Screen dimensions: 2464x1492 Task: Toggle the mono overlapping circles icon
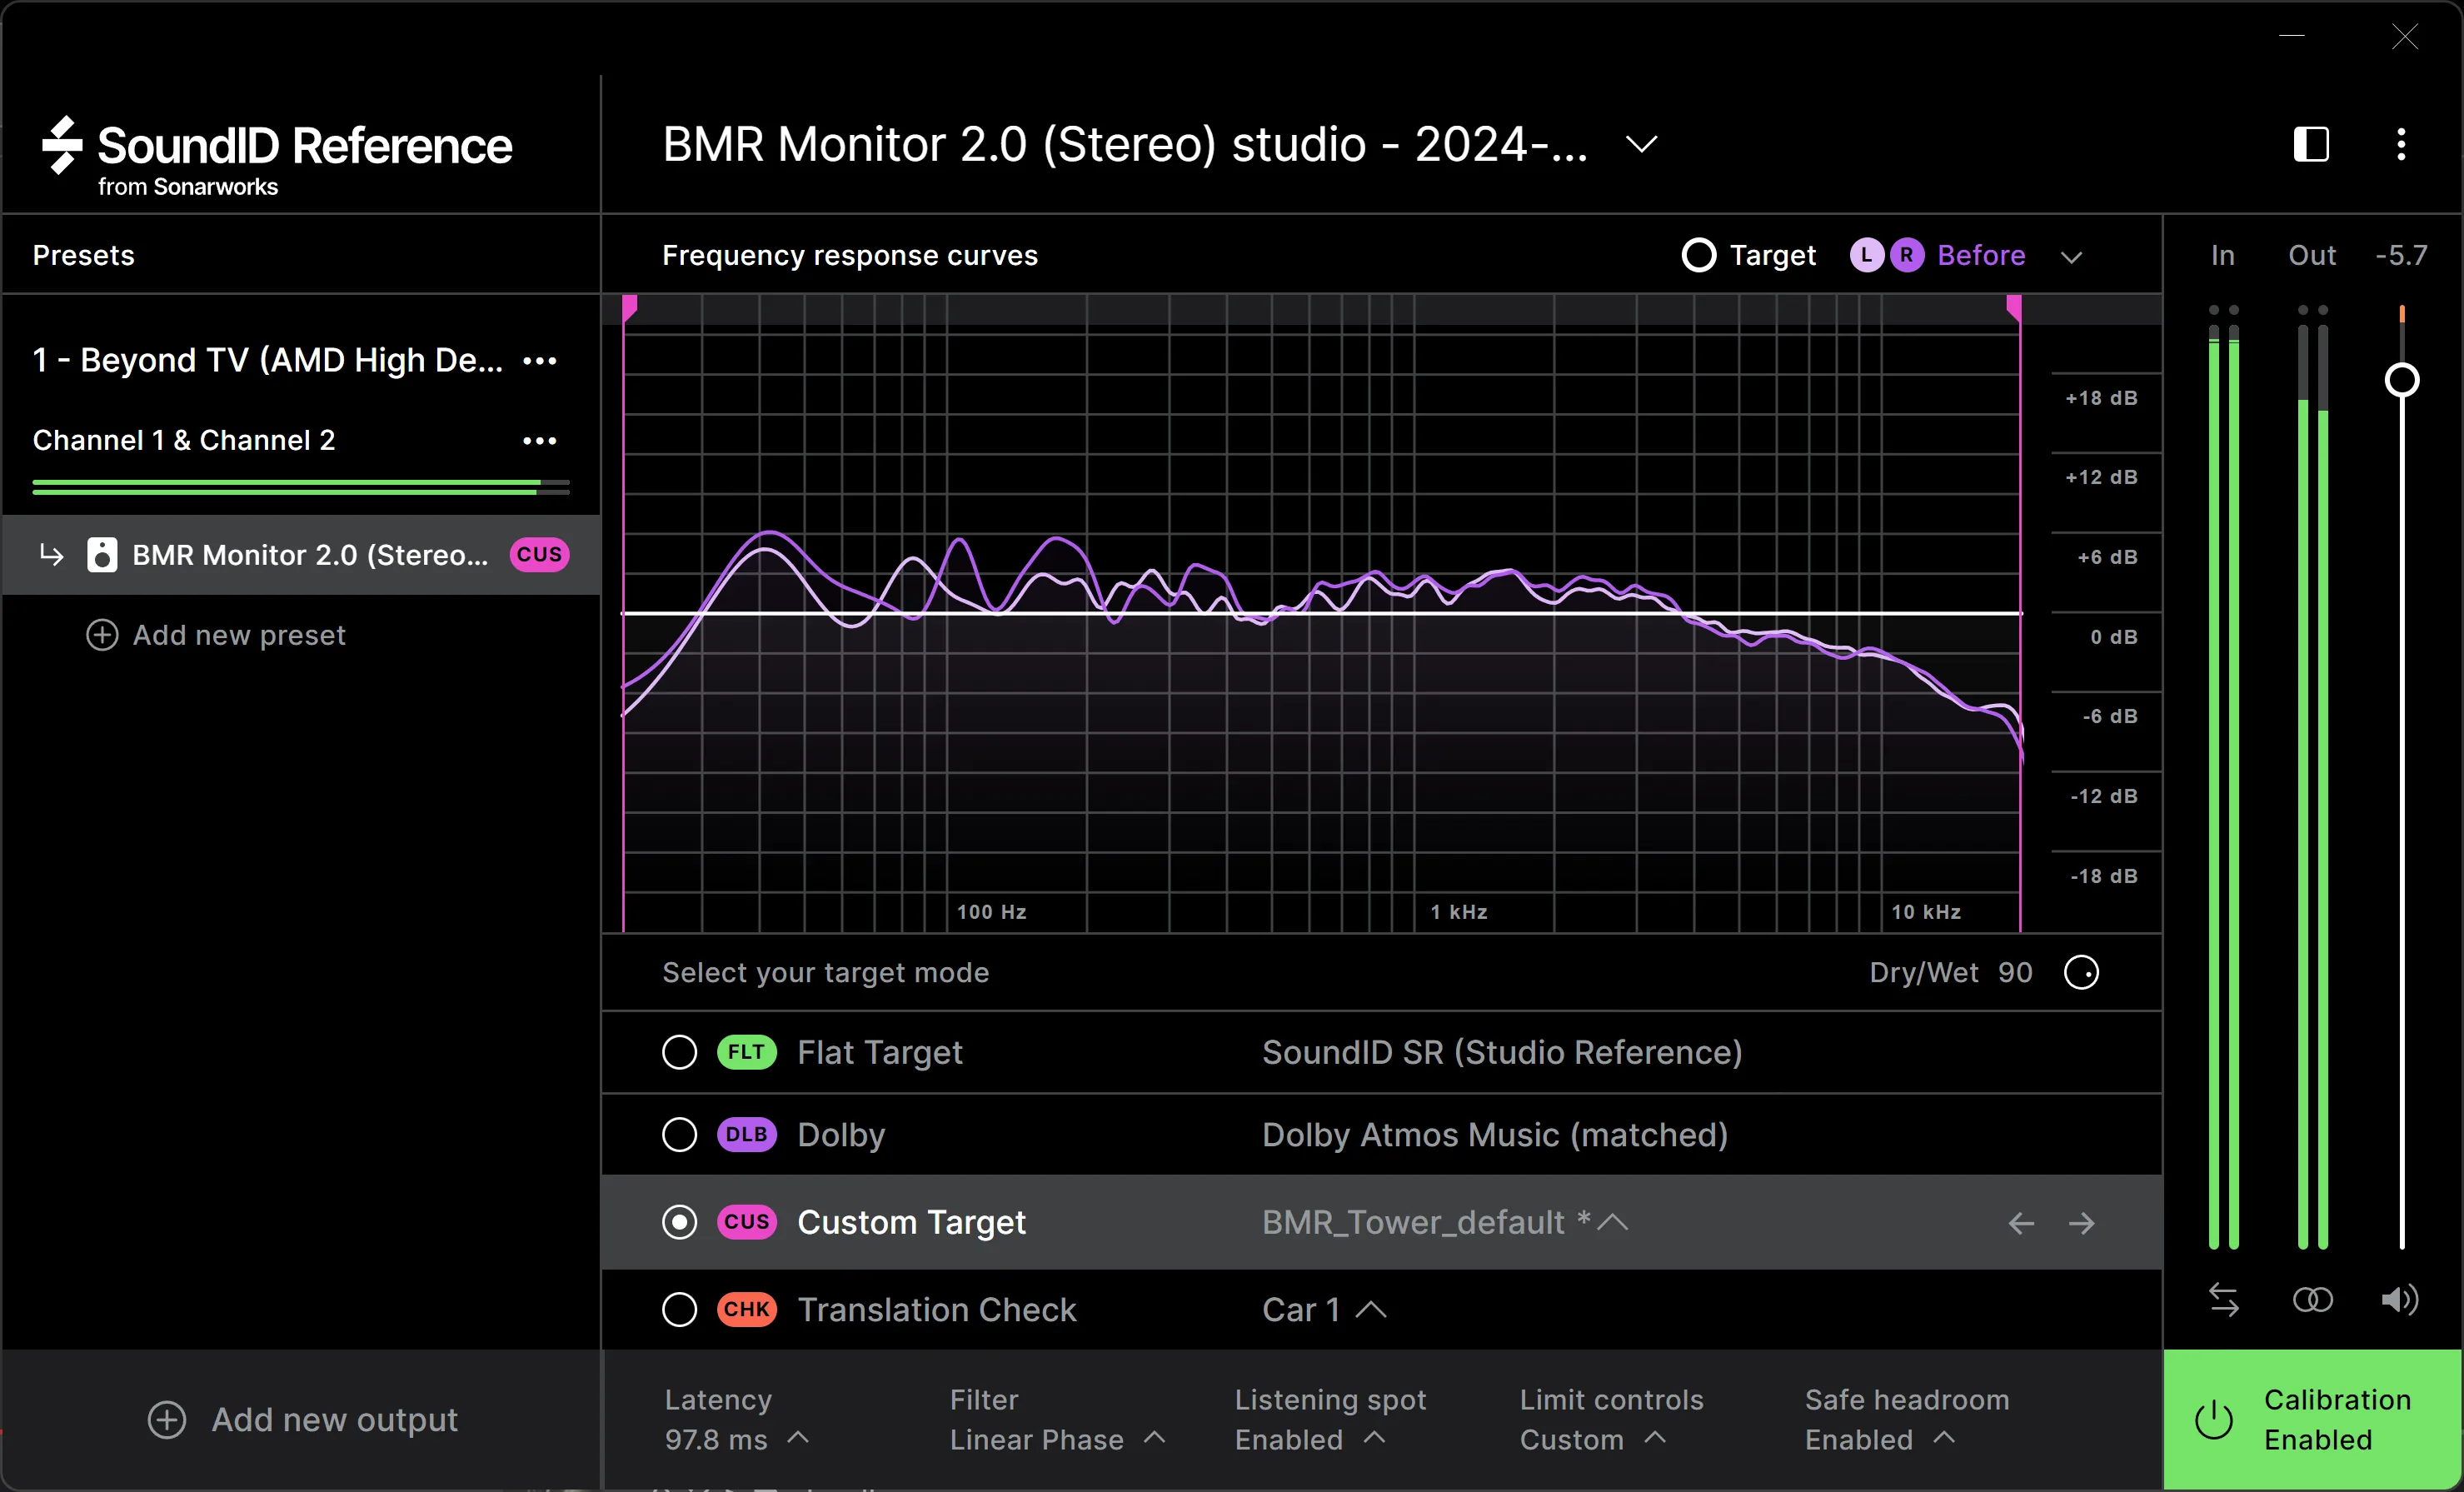pos(2312,1299)
